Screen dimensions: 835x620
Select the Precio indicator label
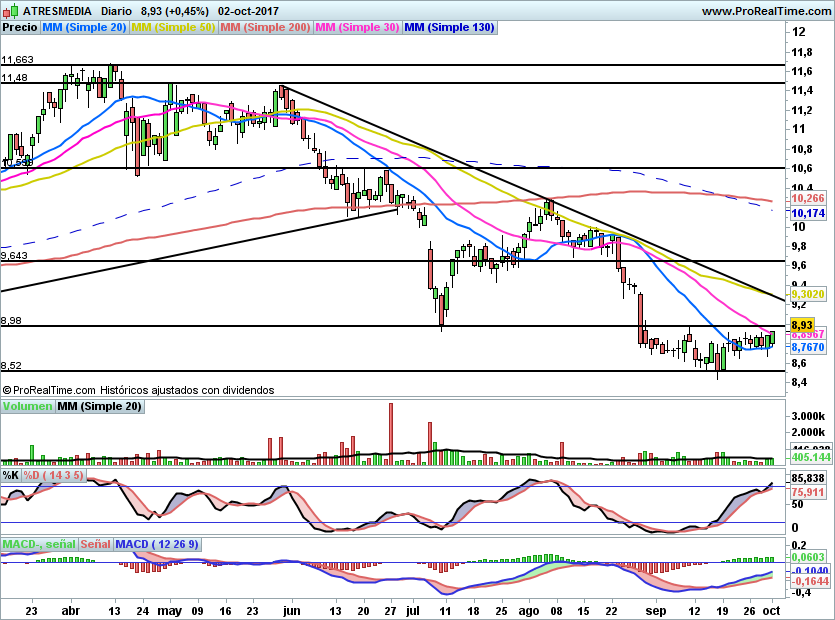(20, 27)
